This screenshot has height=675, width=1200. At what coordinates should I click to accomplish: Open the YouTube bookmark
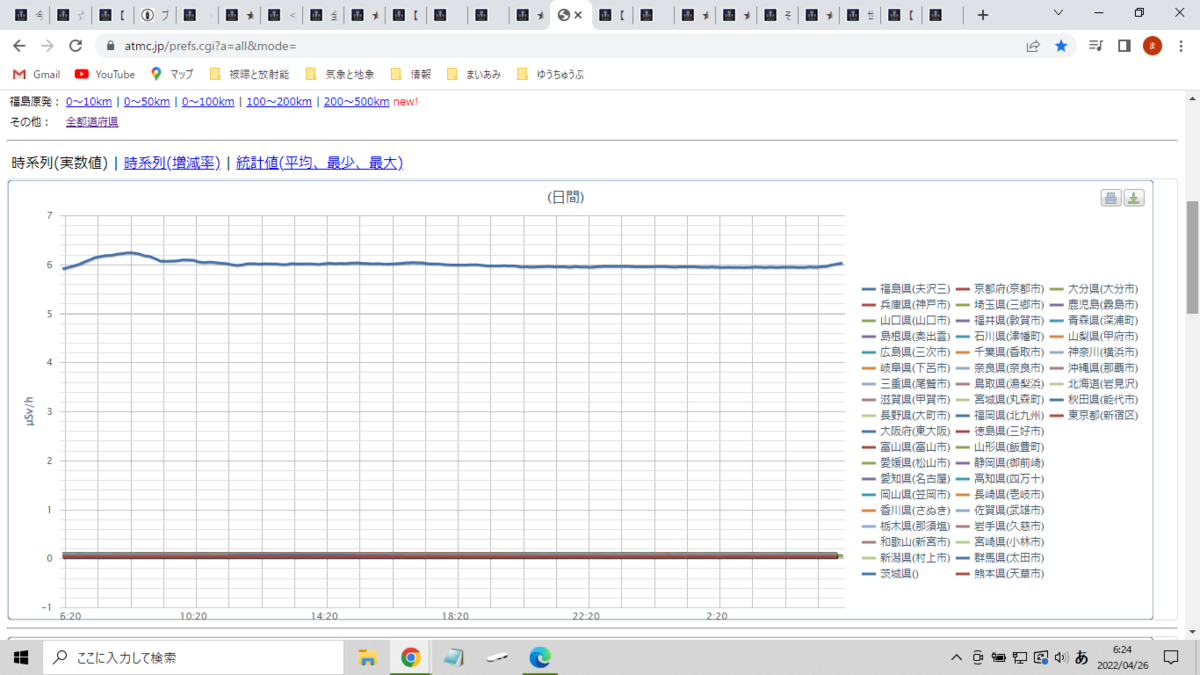click(x=105, y=74)
